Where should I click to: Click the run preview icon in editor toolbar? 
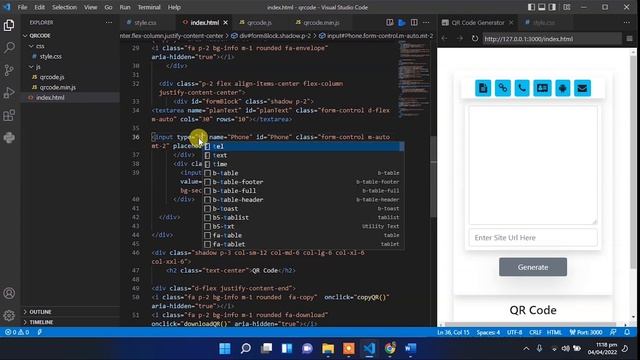pyautogui.click(x=402, y=22)
